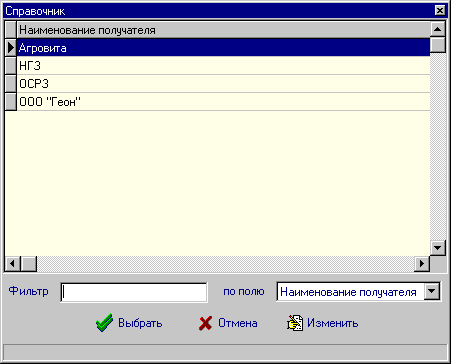
Task: Click the vertical scrollbar thumb
Action: click(x=438, y=45)
